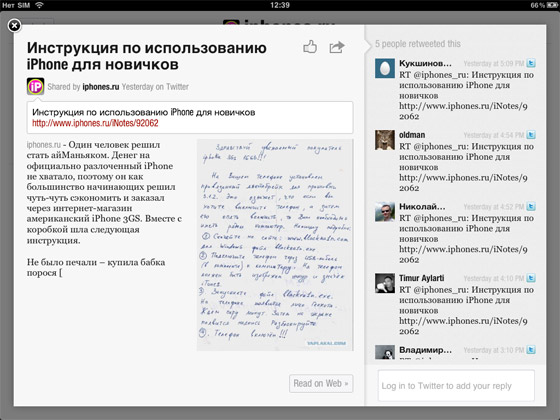Tap the 'Yesterday at 3:10 PM' timestamp
Screen dimensions: 560x420
494,350
